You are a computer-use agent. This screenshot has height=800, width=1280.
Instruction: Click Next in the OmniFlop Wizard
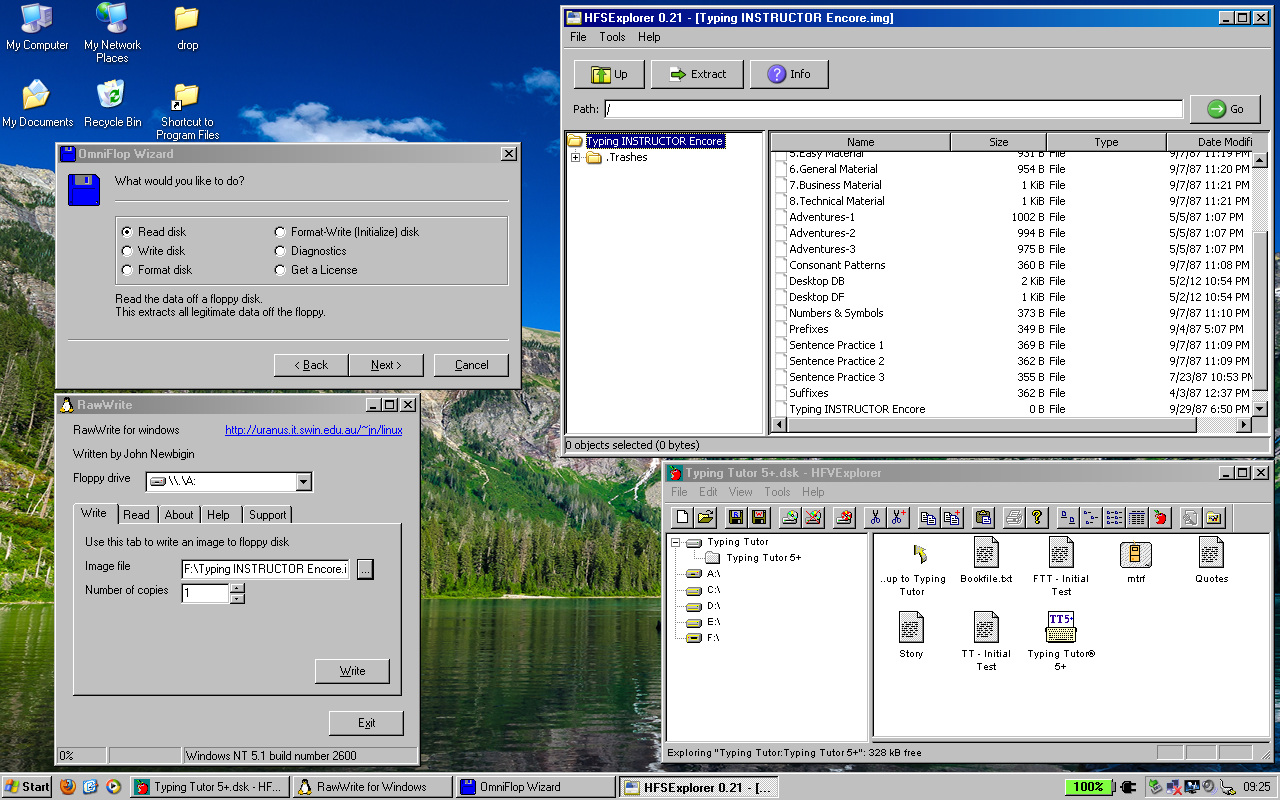[386, 365]
